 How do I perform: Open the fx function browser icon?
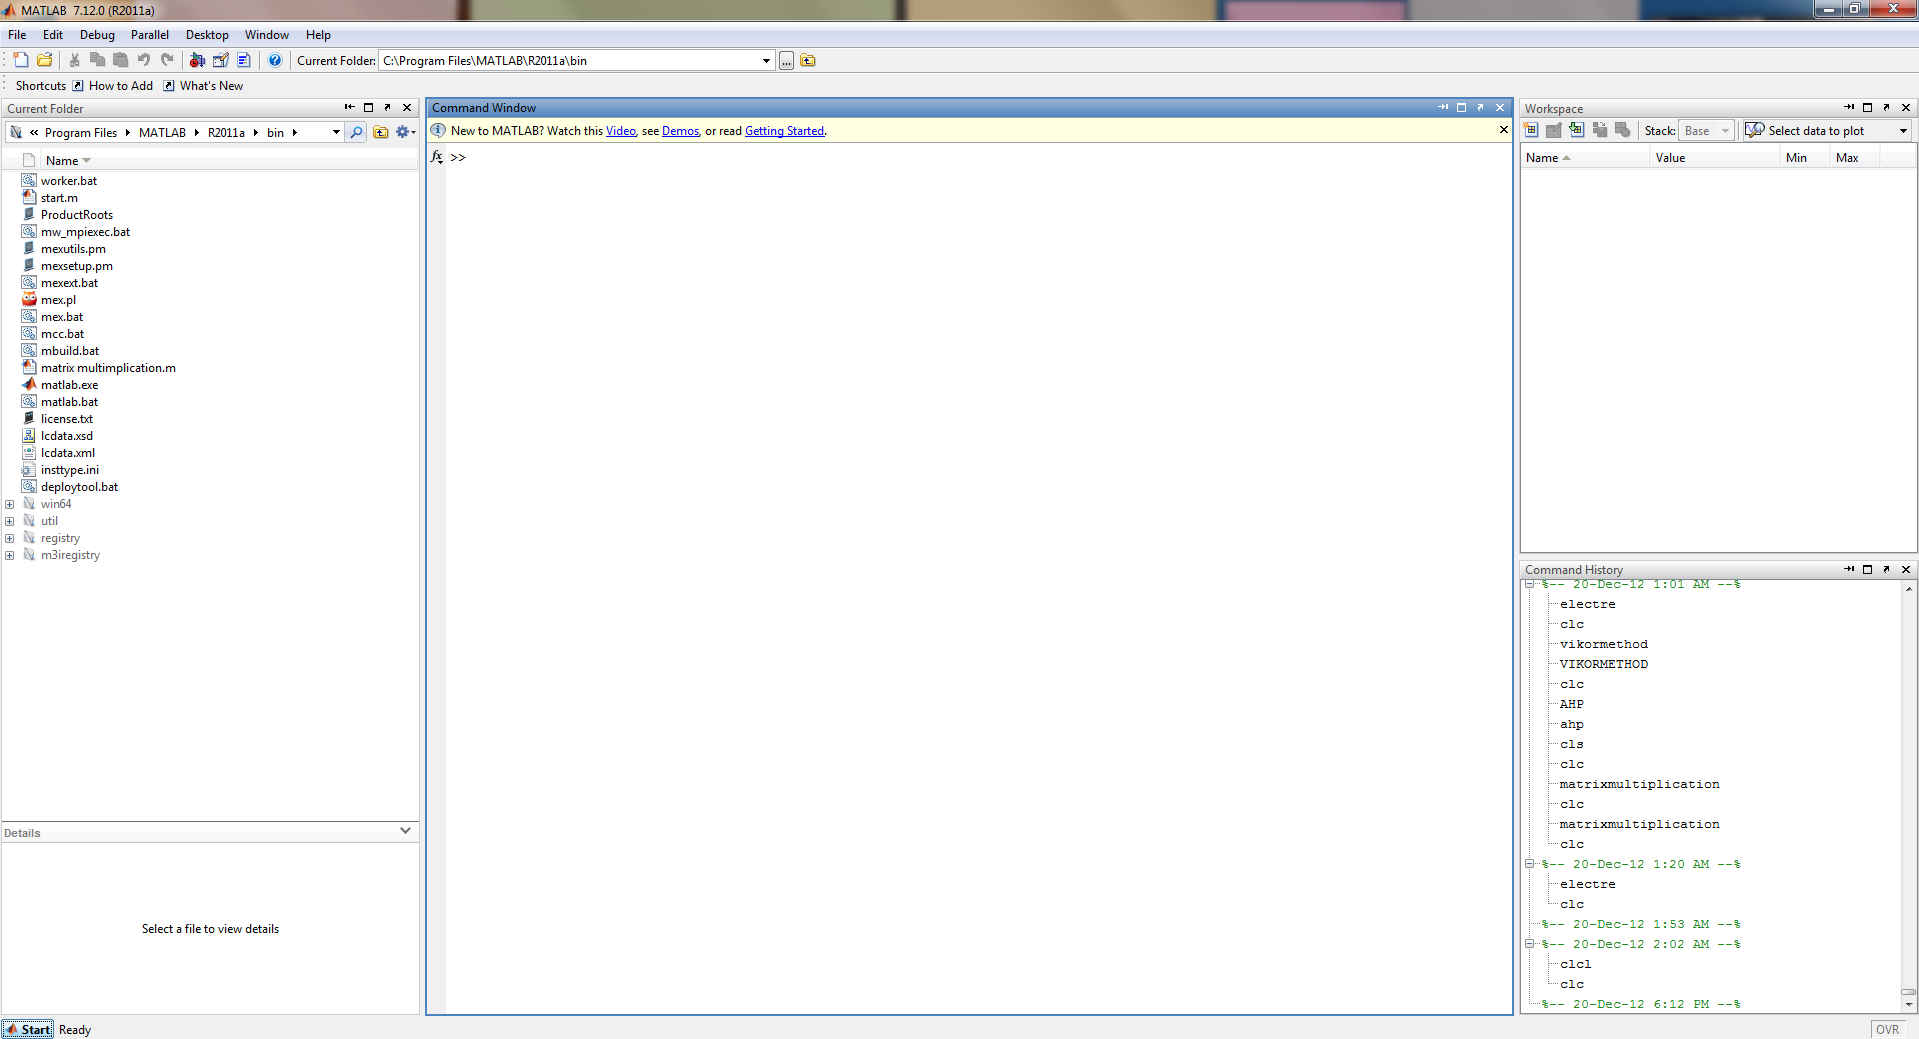(x=437, y=157)
